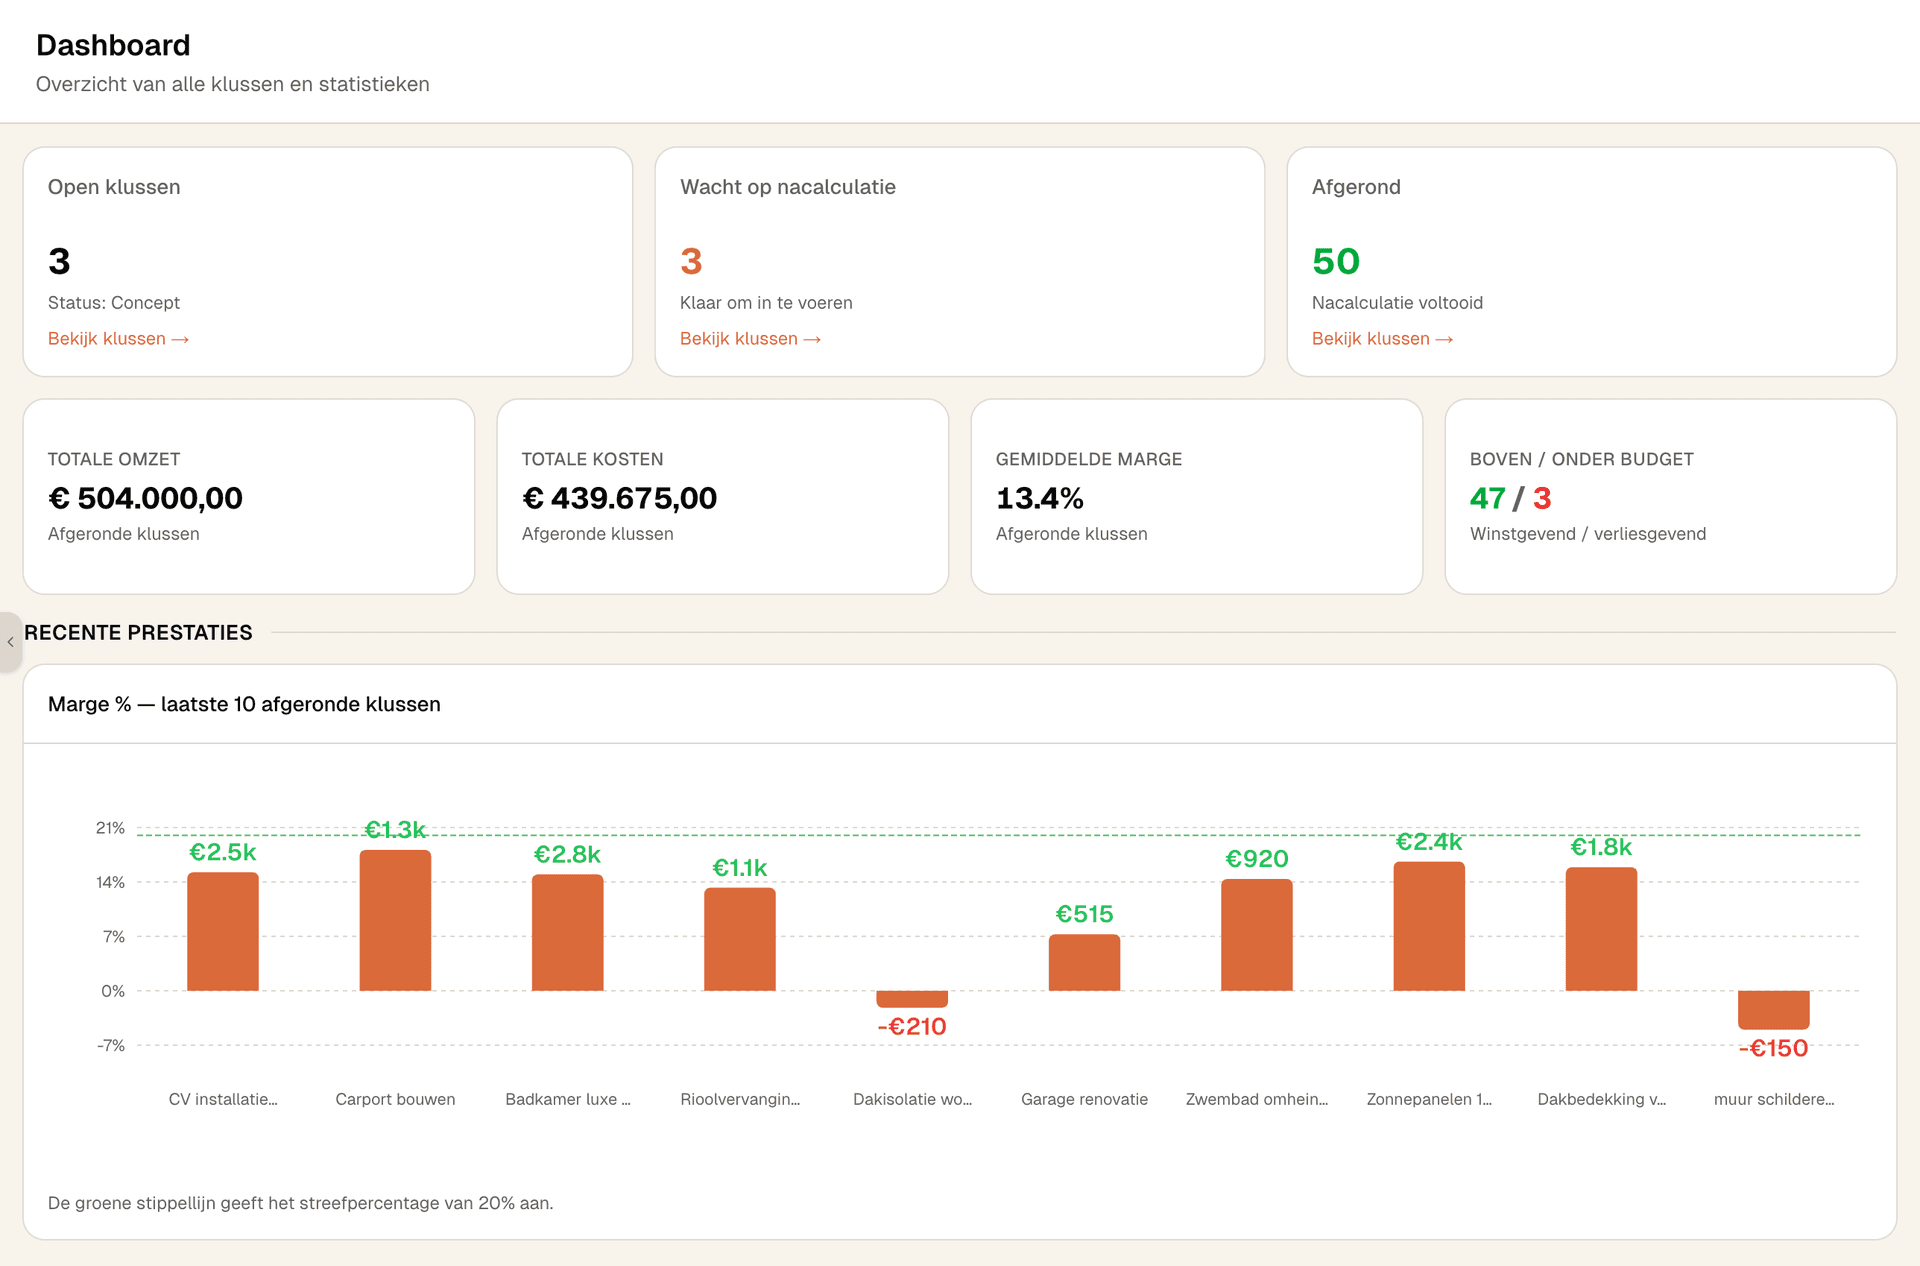Click the Rioolvervanging bar

[740, 940]
